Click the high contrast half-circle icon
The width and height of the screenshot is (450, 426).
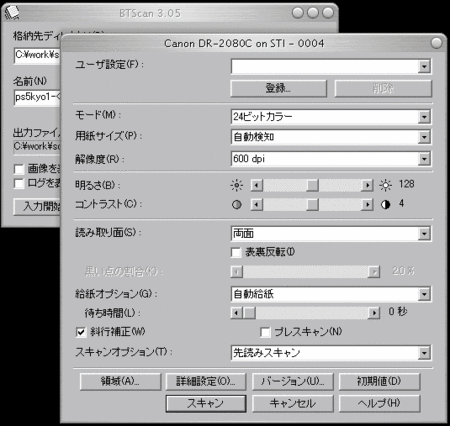tap(385, 204)
